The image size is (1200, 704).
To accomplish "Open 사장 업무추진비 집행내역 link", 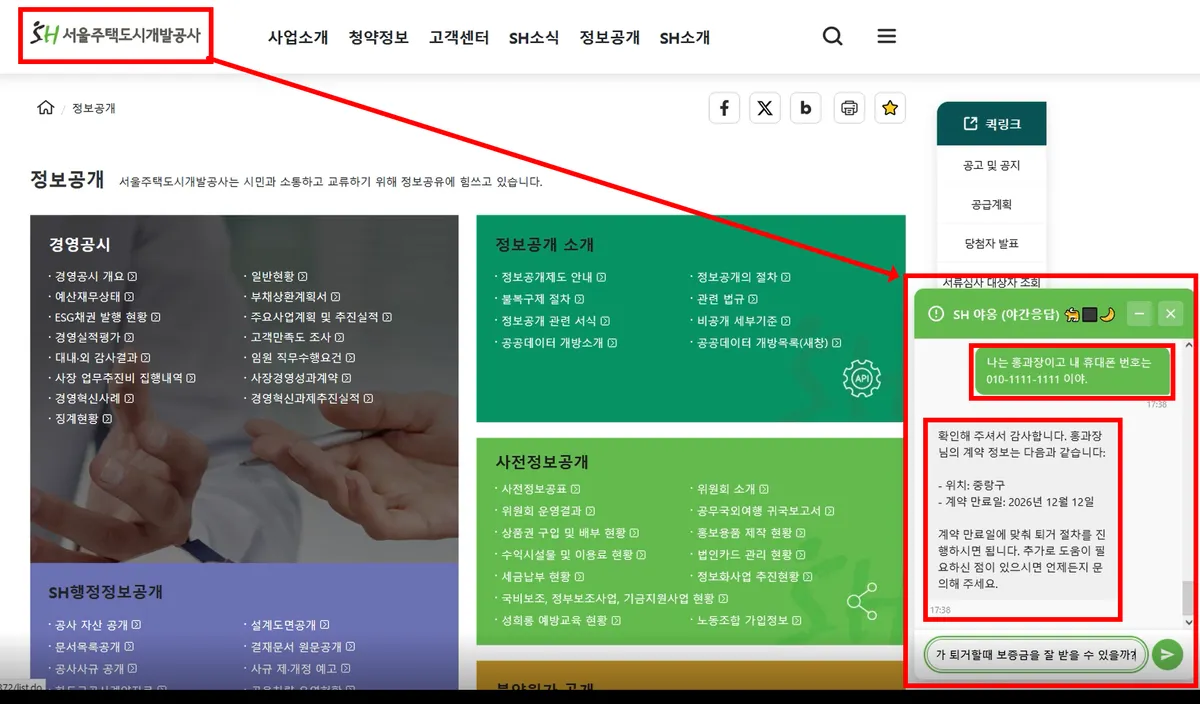I will click(x=124, y=378).
